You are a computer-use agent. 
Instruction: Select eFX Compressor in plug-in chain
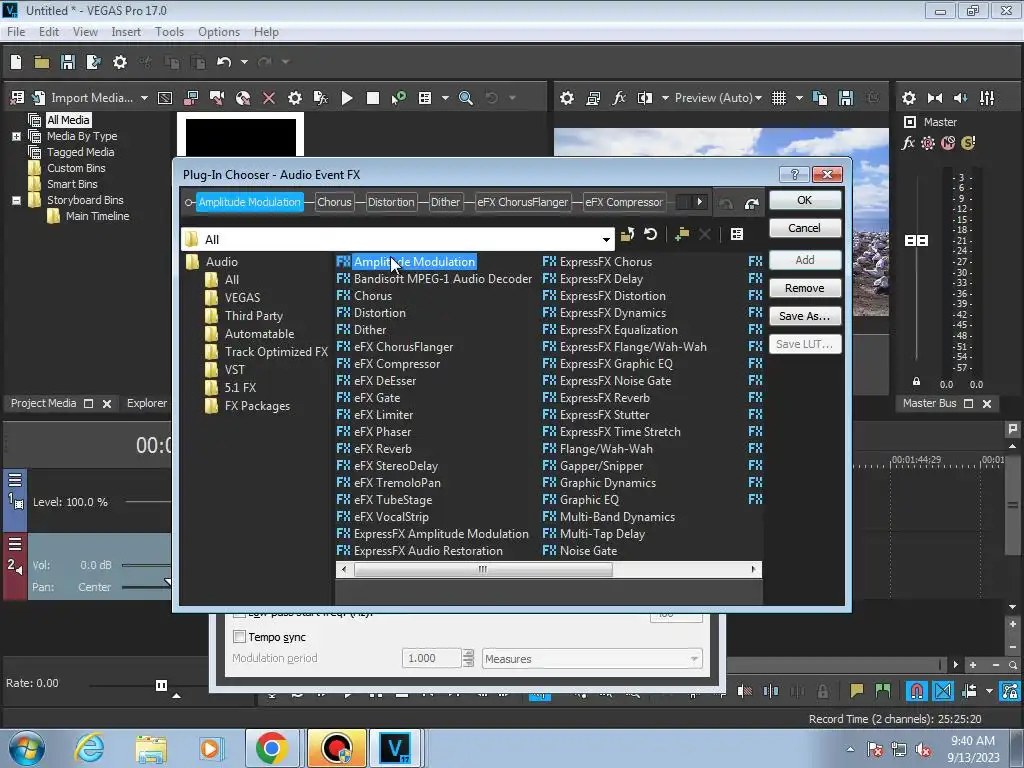coord(624,202)
